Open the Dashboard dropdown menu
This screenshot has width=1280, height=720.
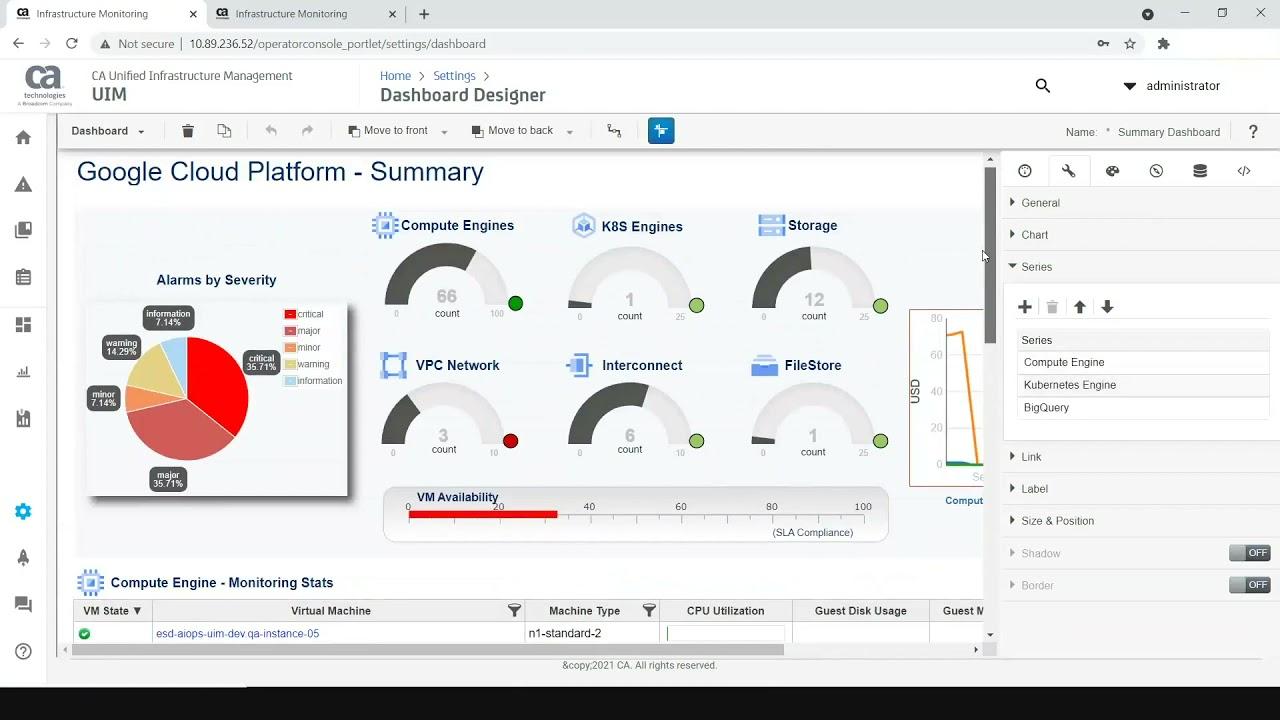click(108, 131)
